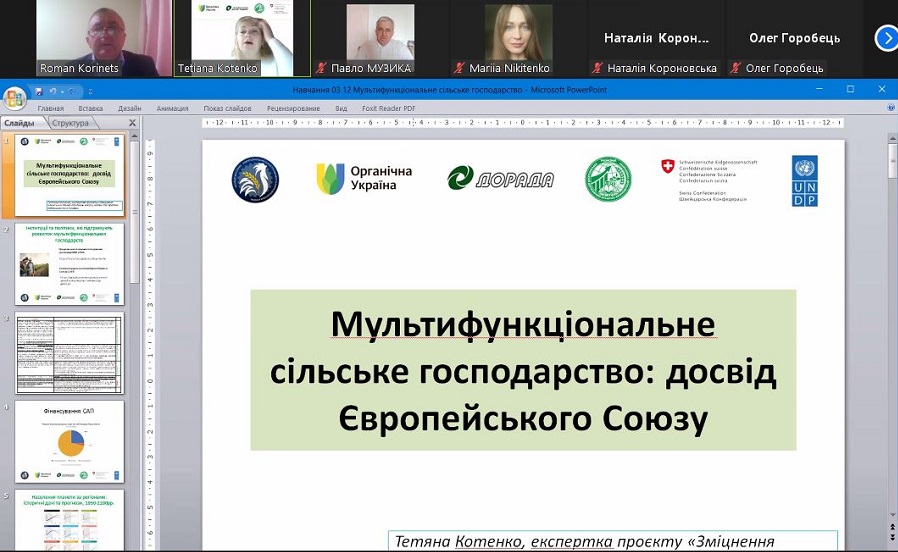The width and height of the screenshot is (898, 552).
Task: Select slide 1 thumbnail
Action: (69, 175)
